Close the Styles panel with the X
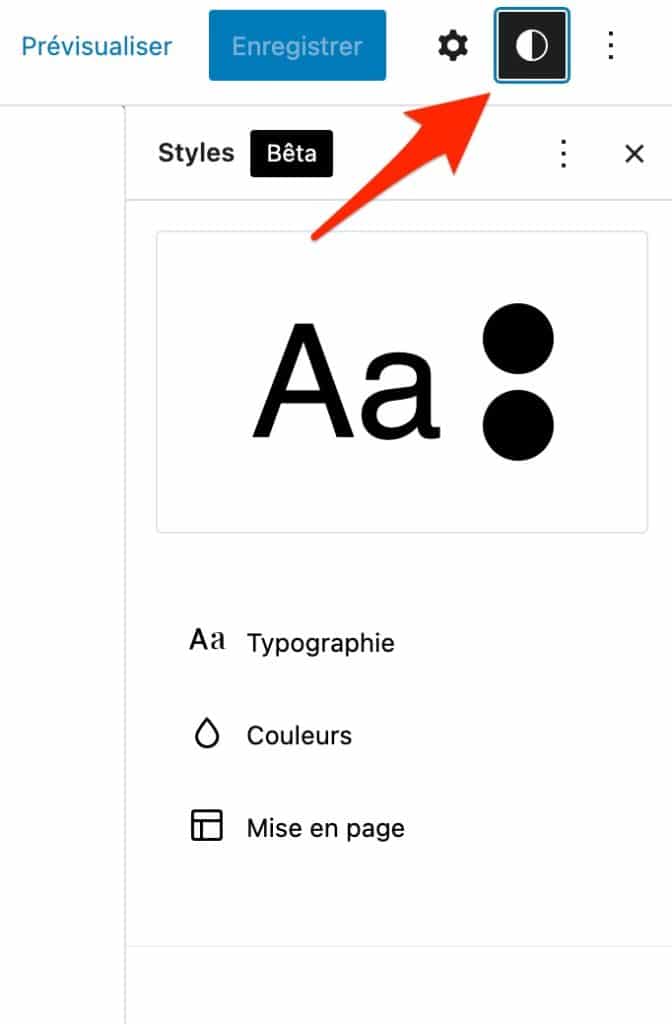This screenshot has height=1024, width=672. coord(635,154)
